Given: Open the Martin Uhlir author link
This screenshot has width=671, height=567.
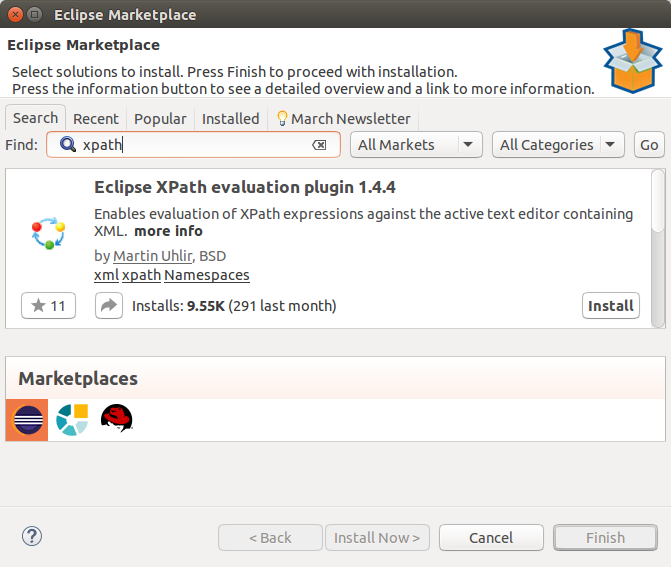Looking at the screenshot, I should [153, 256].
